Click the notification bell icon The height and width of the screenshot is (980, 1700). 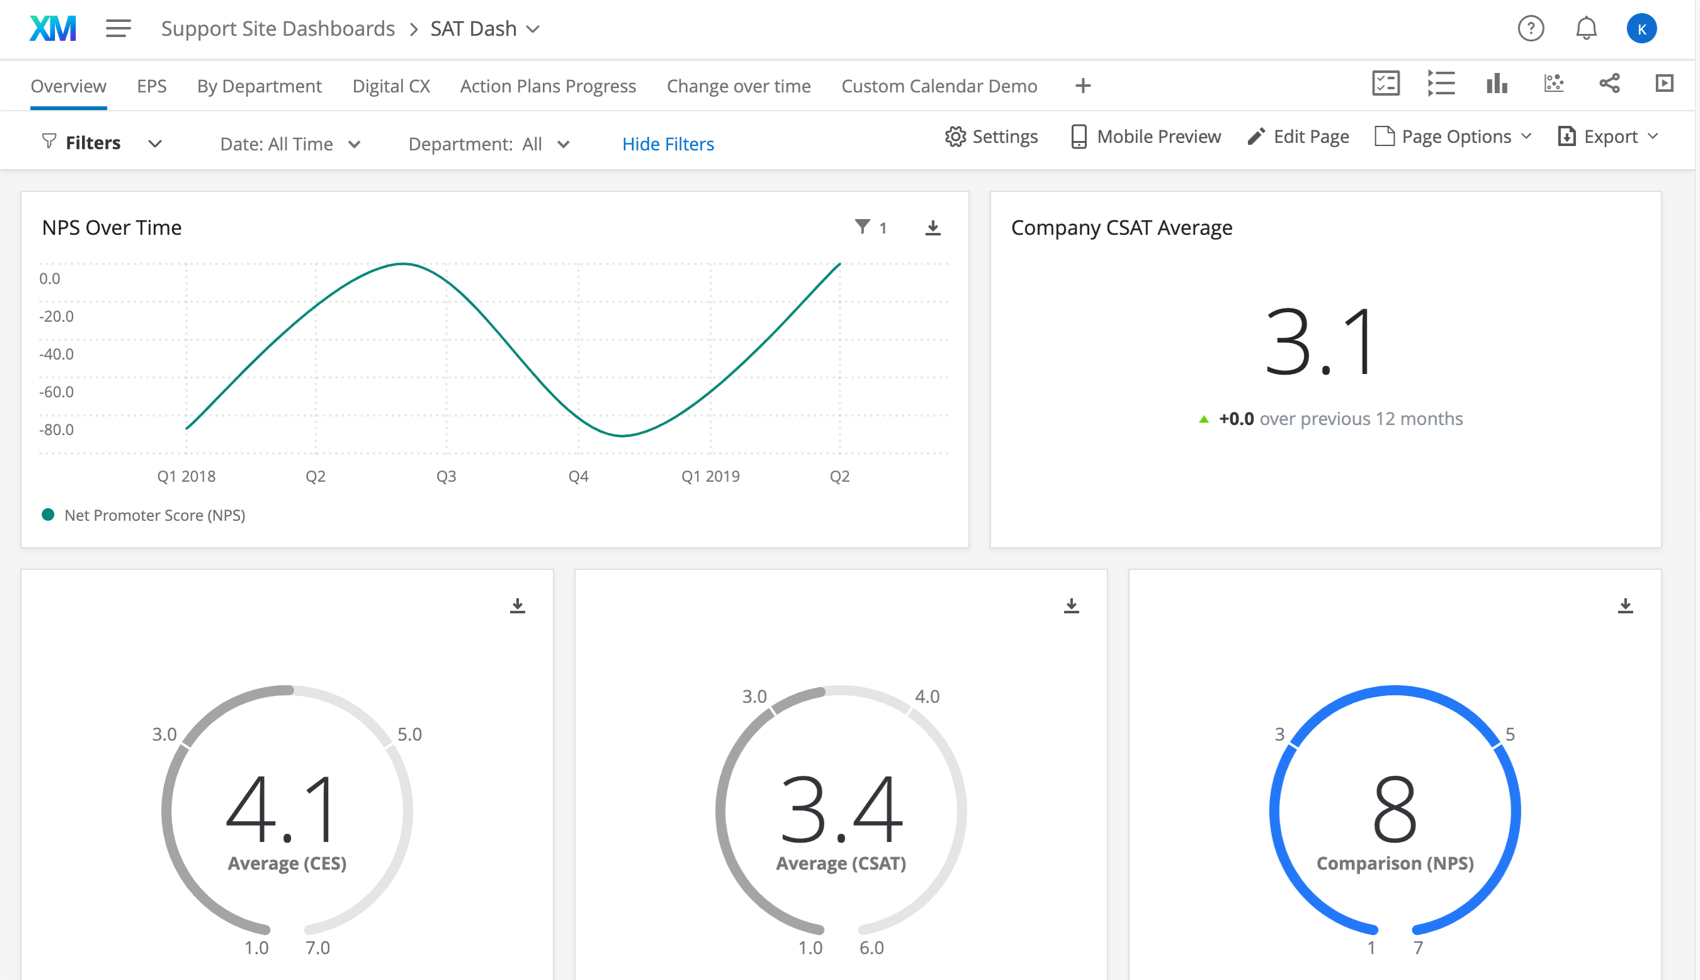coord(1586,28)
